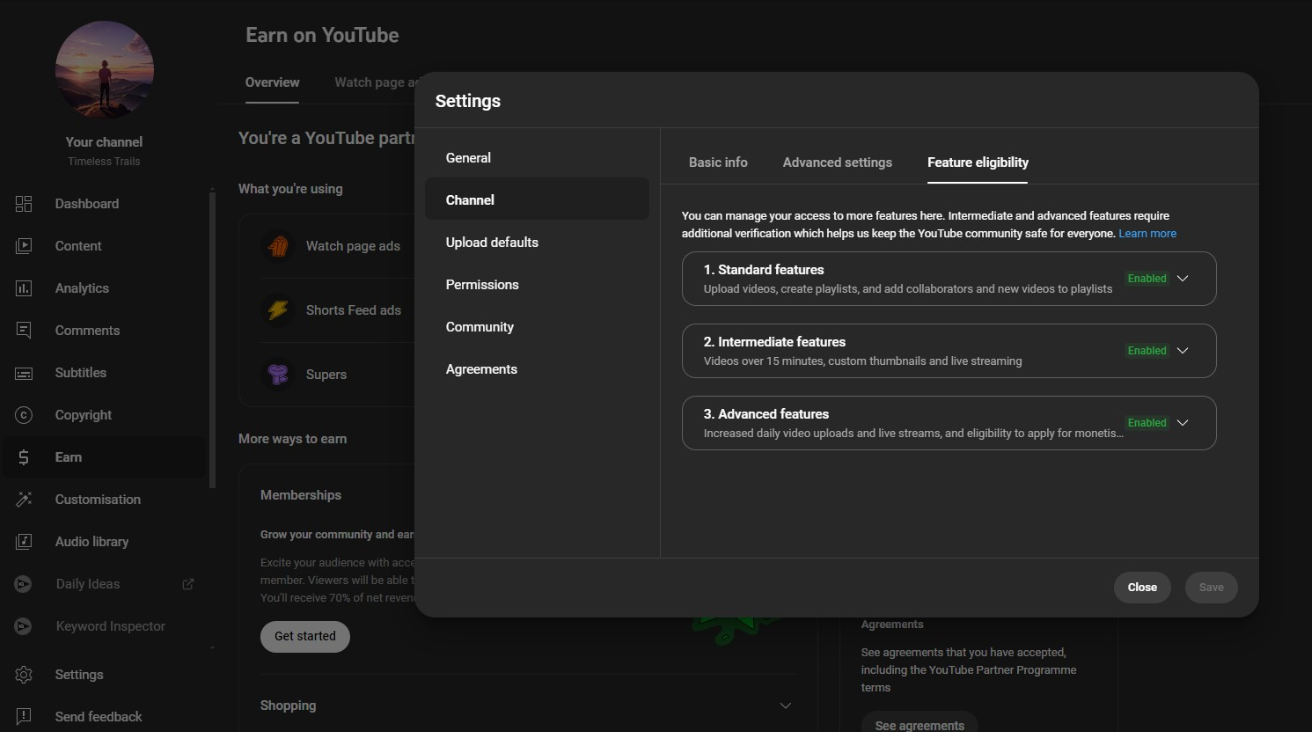Click the Content video icon in sidebar

(24, 246)
